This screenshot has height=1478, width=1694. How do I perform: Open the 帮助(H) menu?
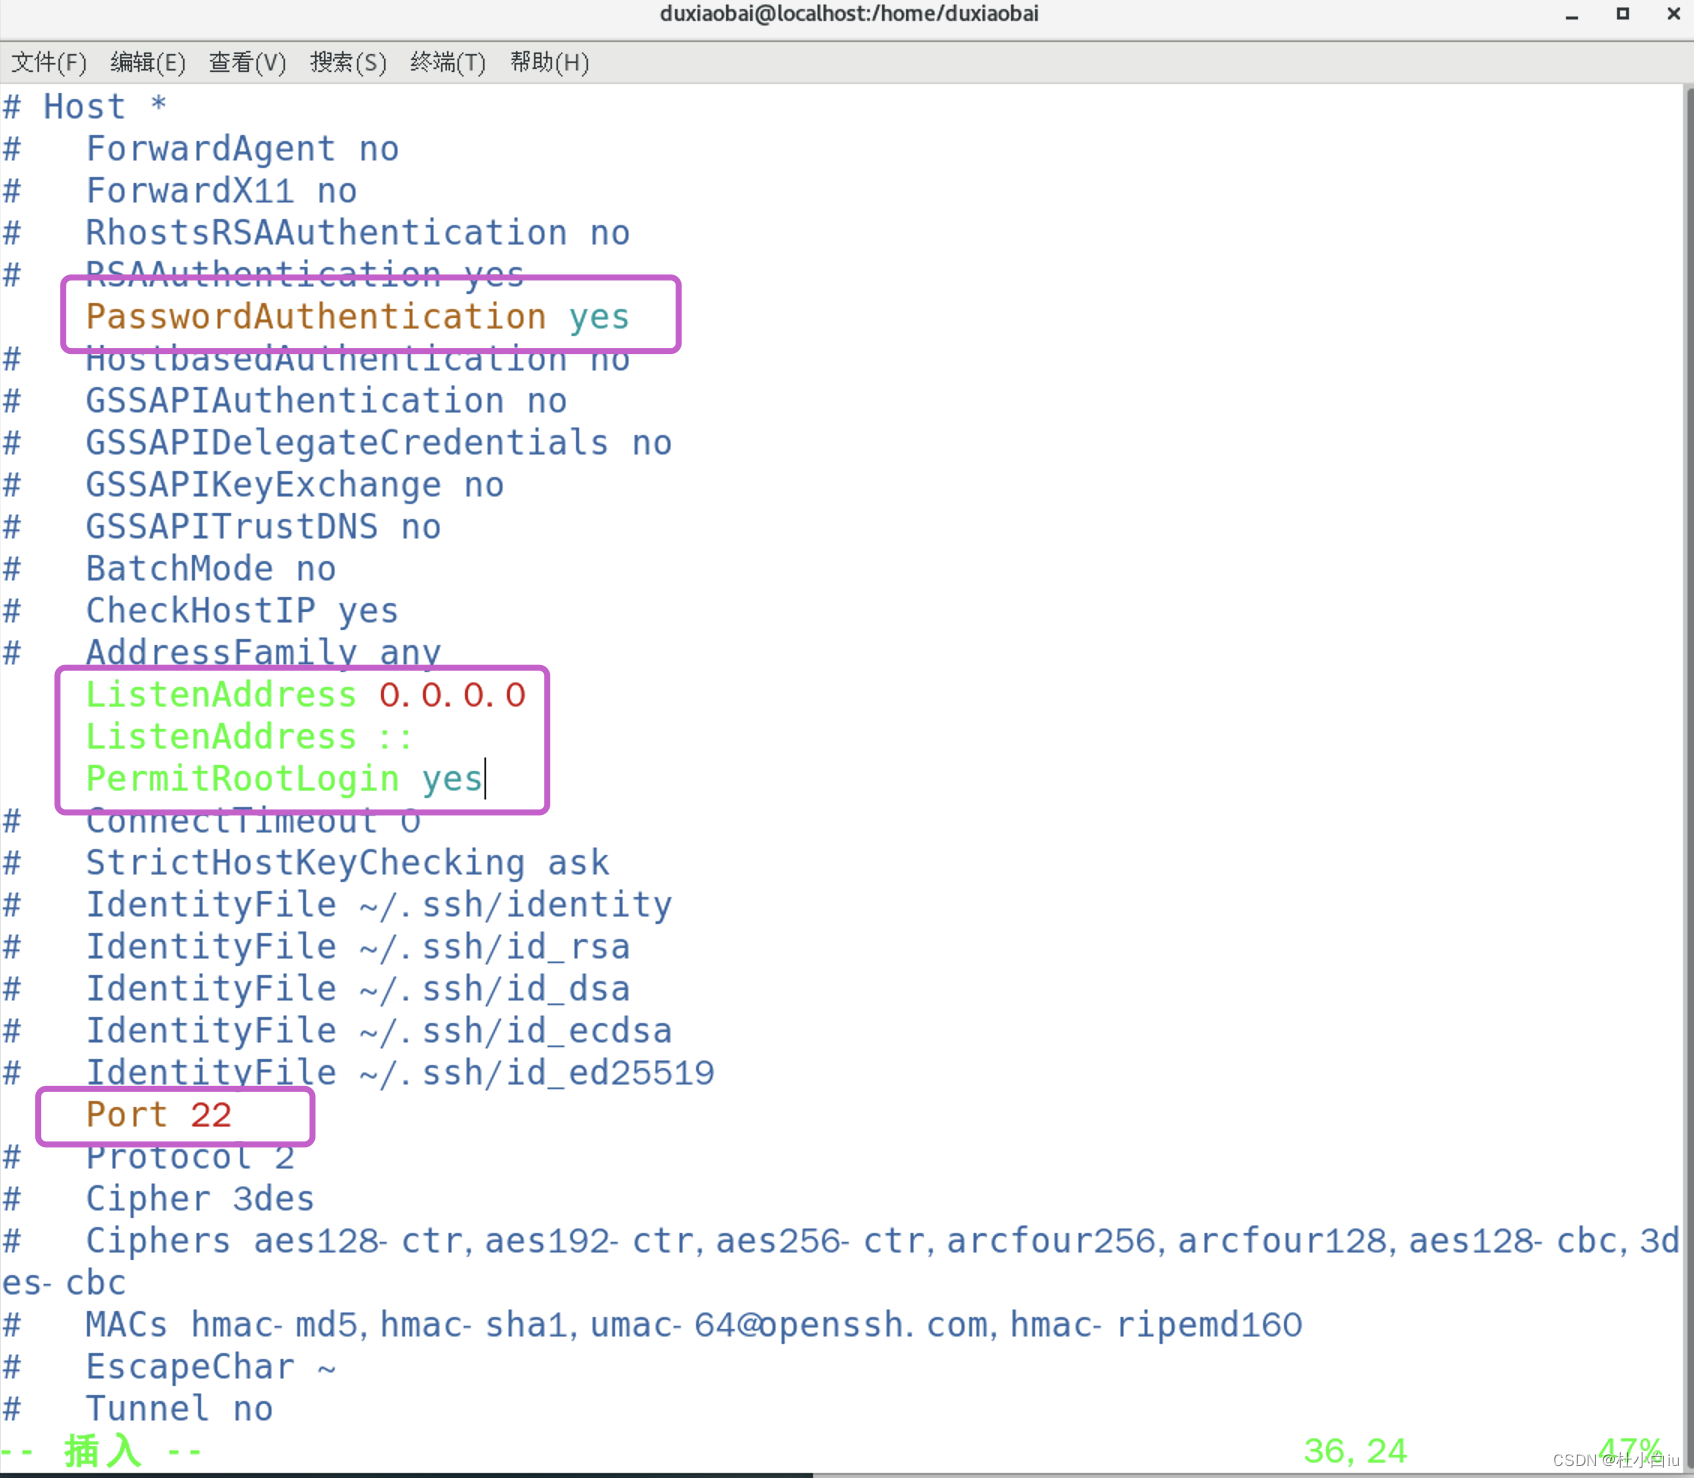549,62
